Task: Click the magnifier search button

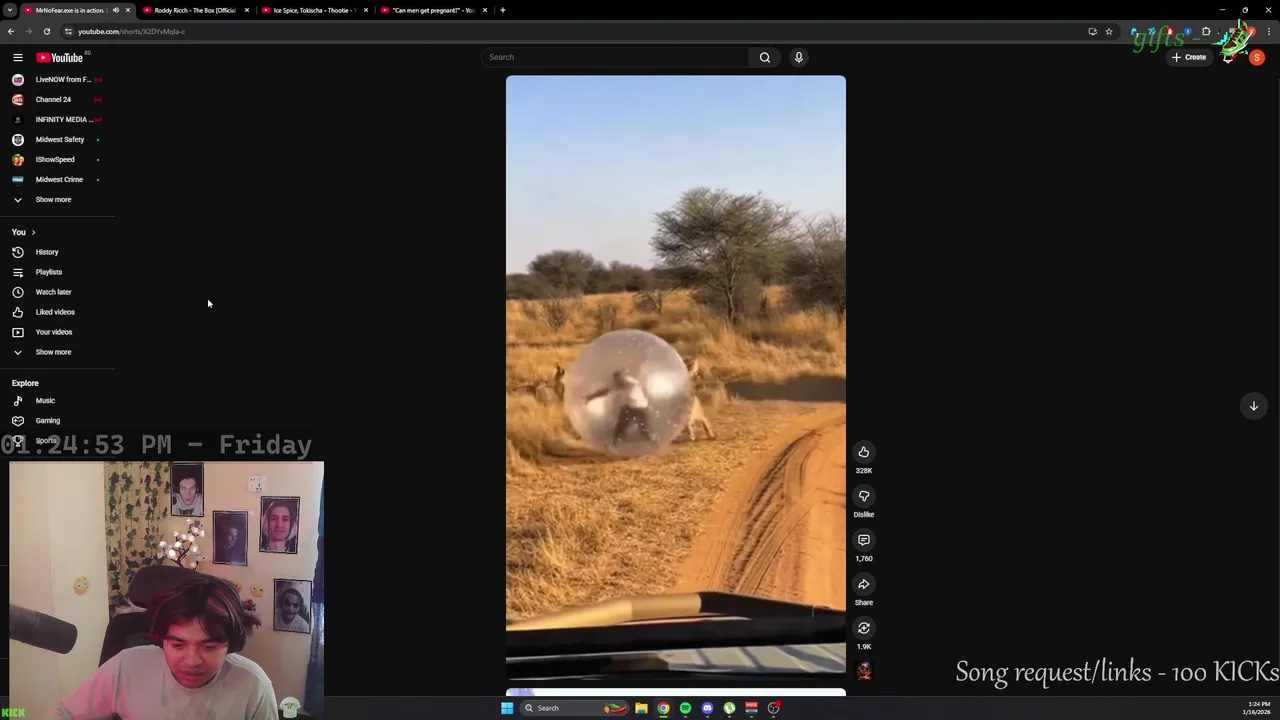Action: 765,57
